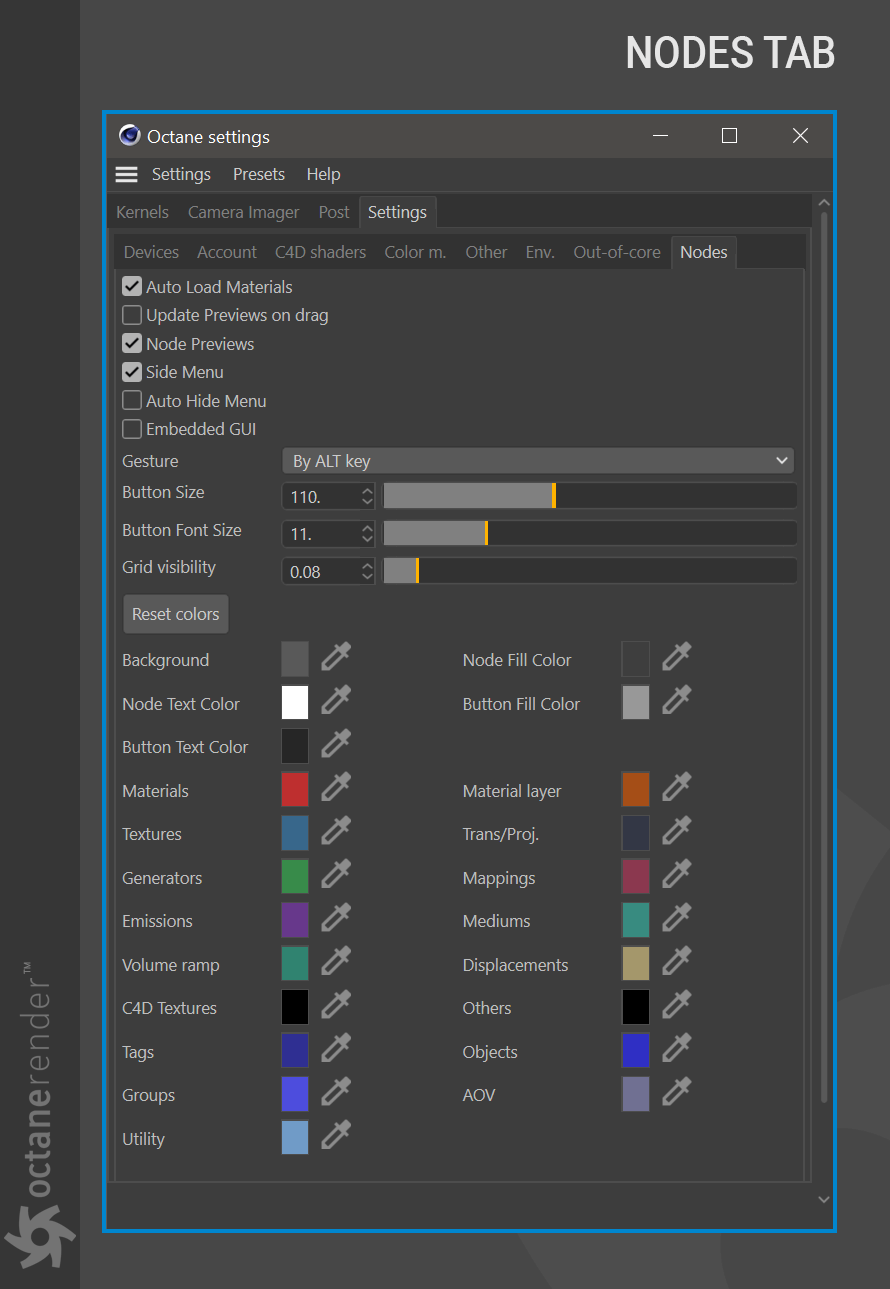Click the white Node Text Color swatch
Viewport: 890px width, 1289px height.
tap(295, 702)
